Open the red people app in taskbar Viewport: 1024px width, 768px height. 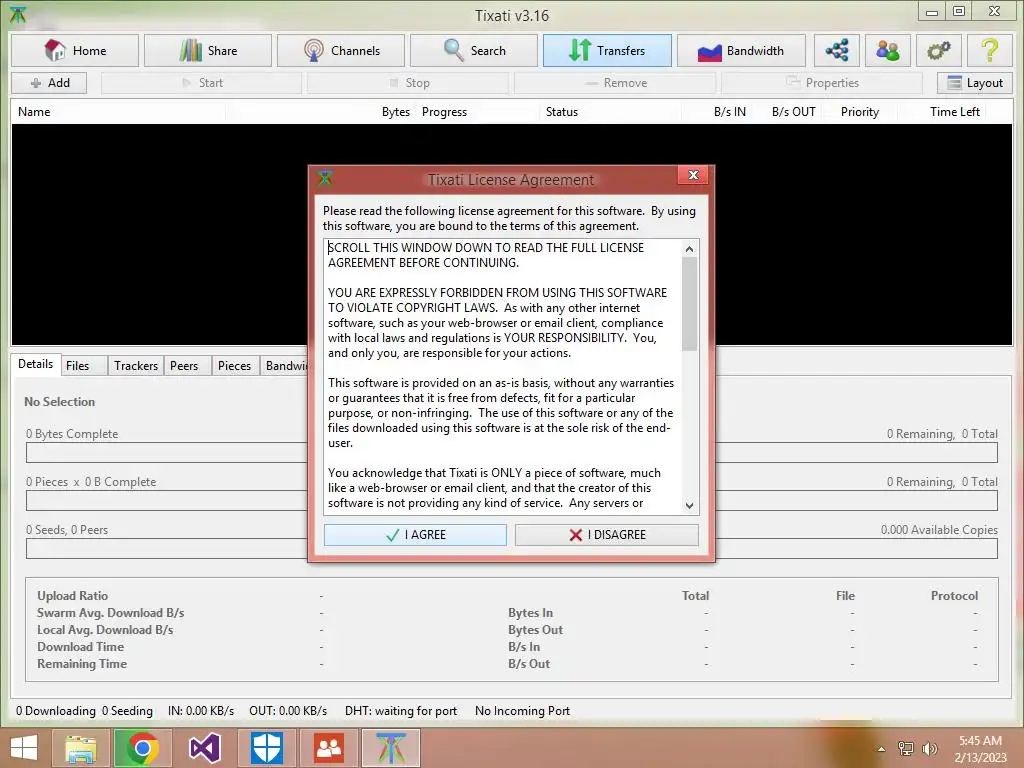pos(328,748)
